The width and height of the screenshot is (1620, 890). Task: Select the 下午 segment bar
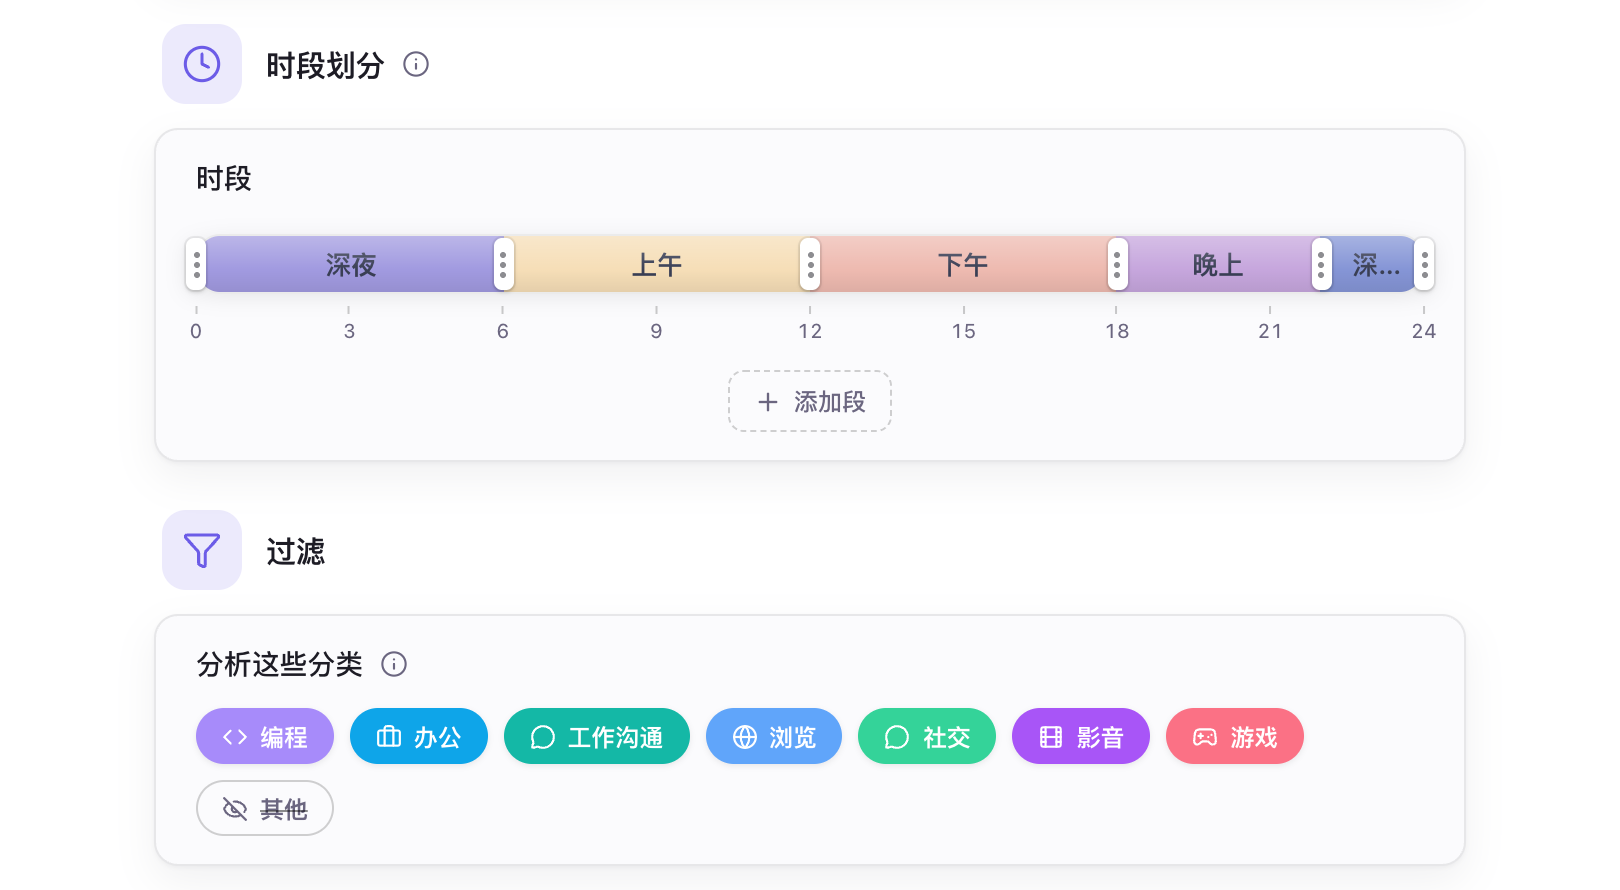coord(963,265)
